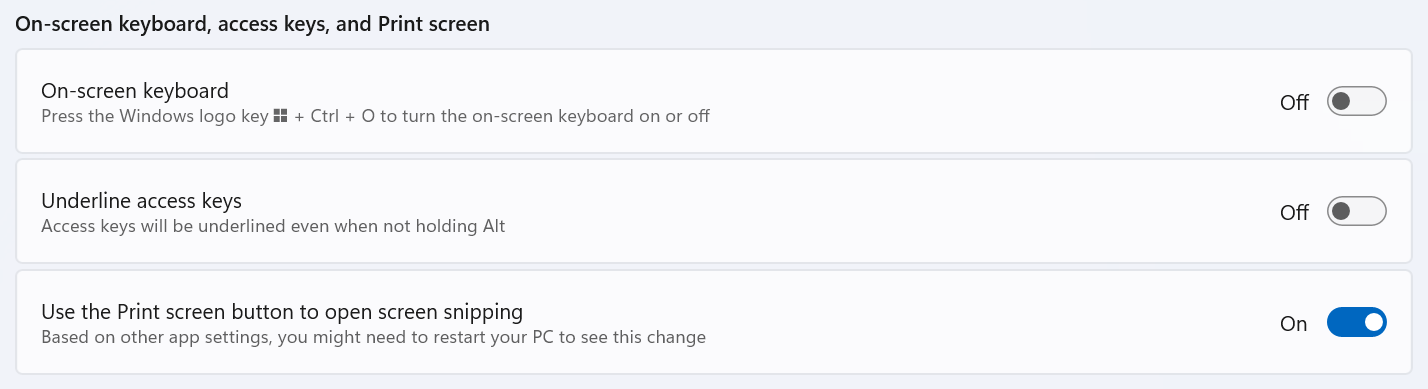Click the Access keys will be underlined description
Image resolution: width=1428 pixels, height=389 pixels.
pyautogui.click(x=273, y=226)
